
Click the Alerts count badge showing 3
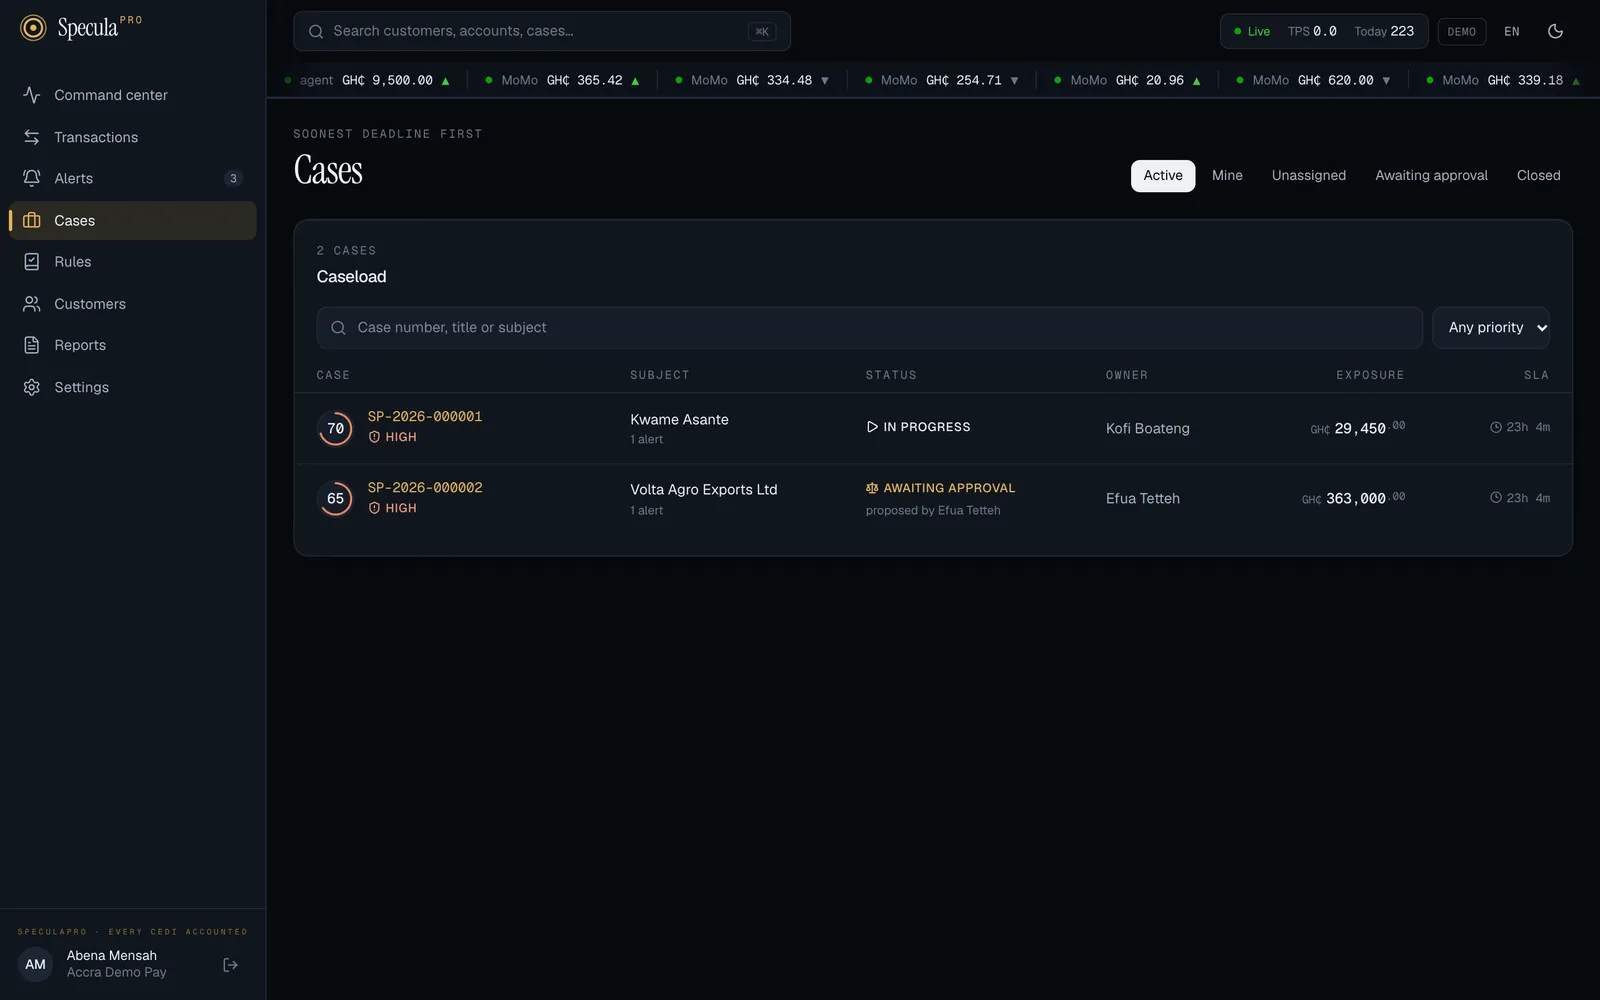point(233,178)
